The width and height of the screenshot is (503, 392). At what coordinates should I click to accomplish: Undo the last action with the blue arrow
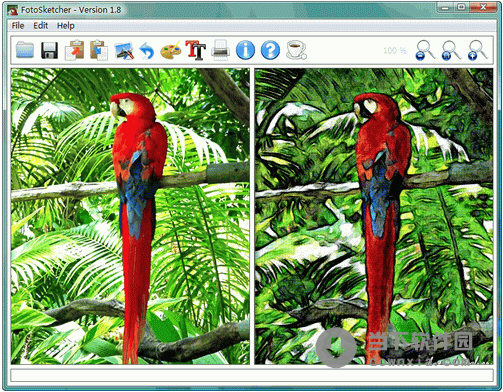[x=147, y=51]
